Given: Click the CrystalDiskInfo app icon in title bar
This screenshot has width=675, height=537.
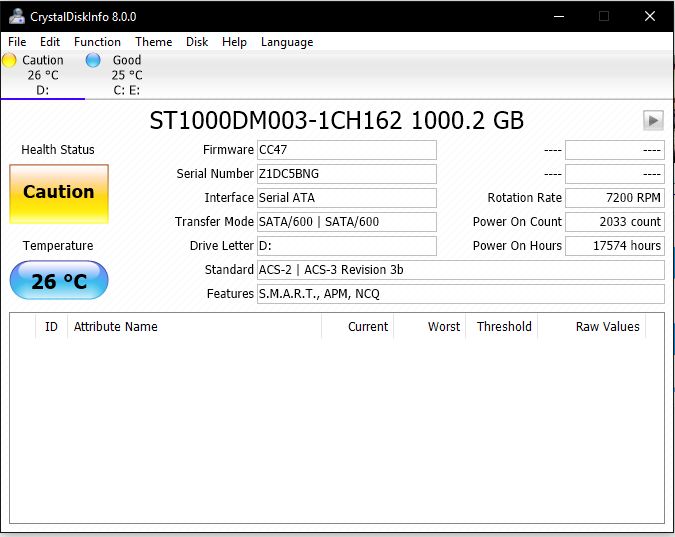Looking at the screenshot, I should (x=17, y=16).
